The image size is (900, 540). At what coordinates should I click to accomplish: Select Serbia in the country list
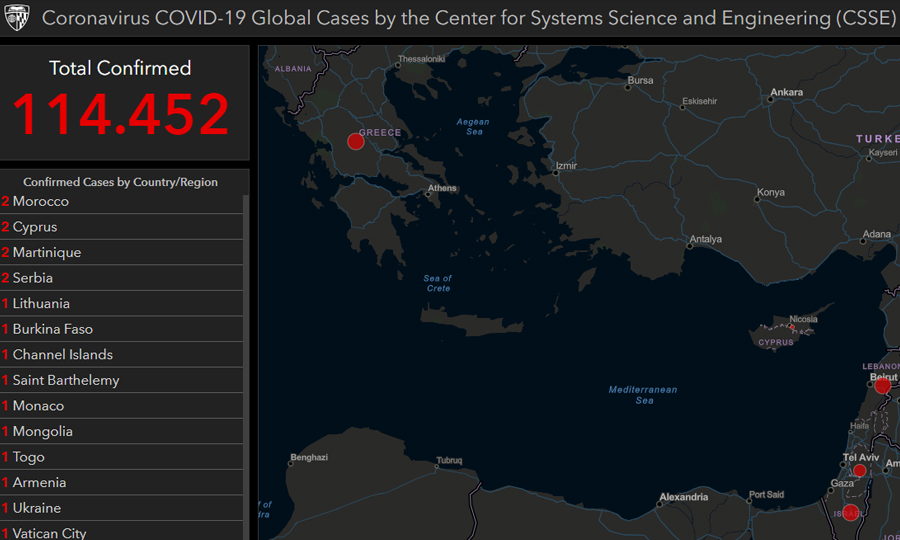[121, 278]
